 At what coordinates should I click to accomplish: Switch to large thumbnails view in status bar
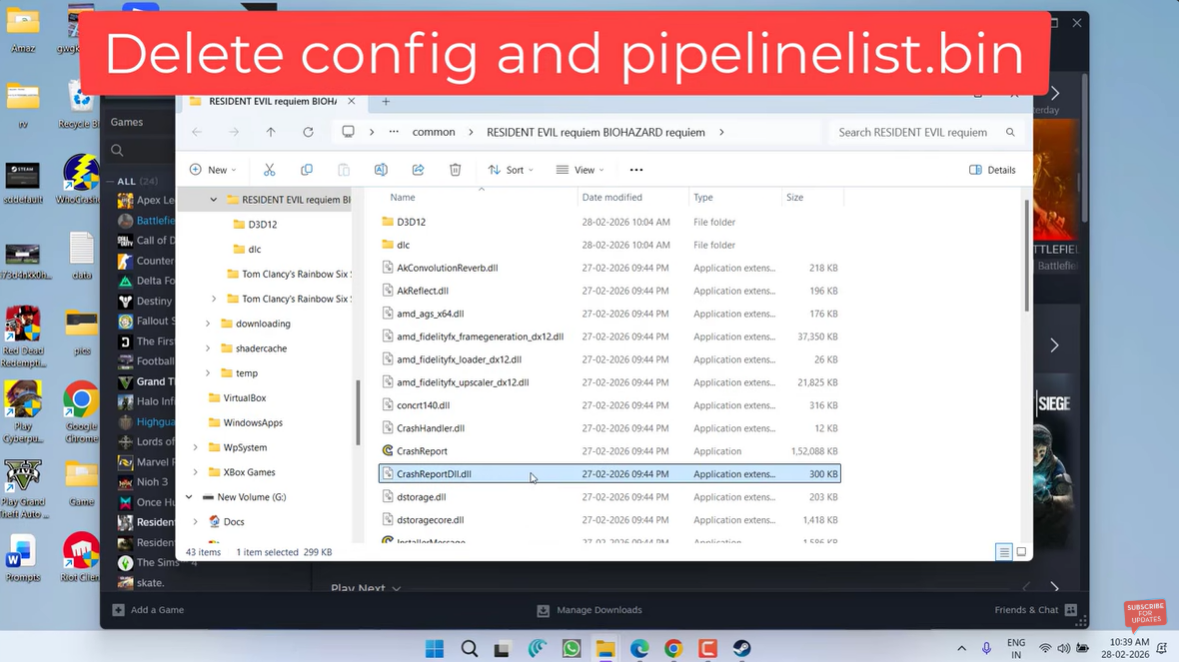coord(1021,552)
